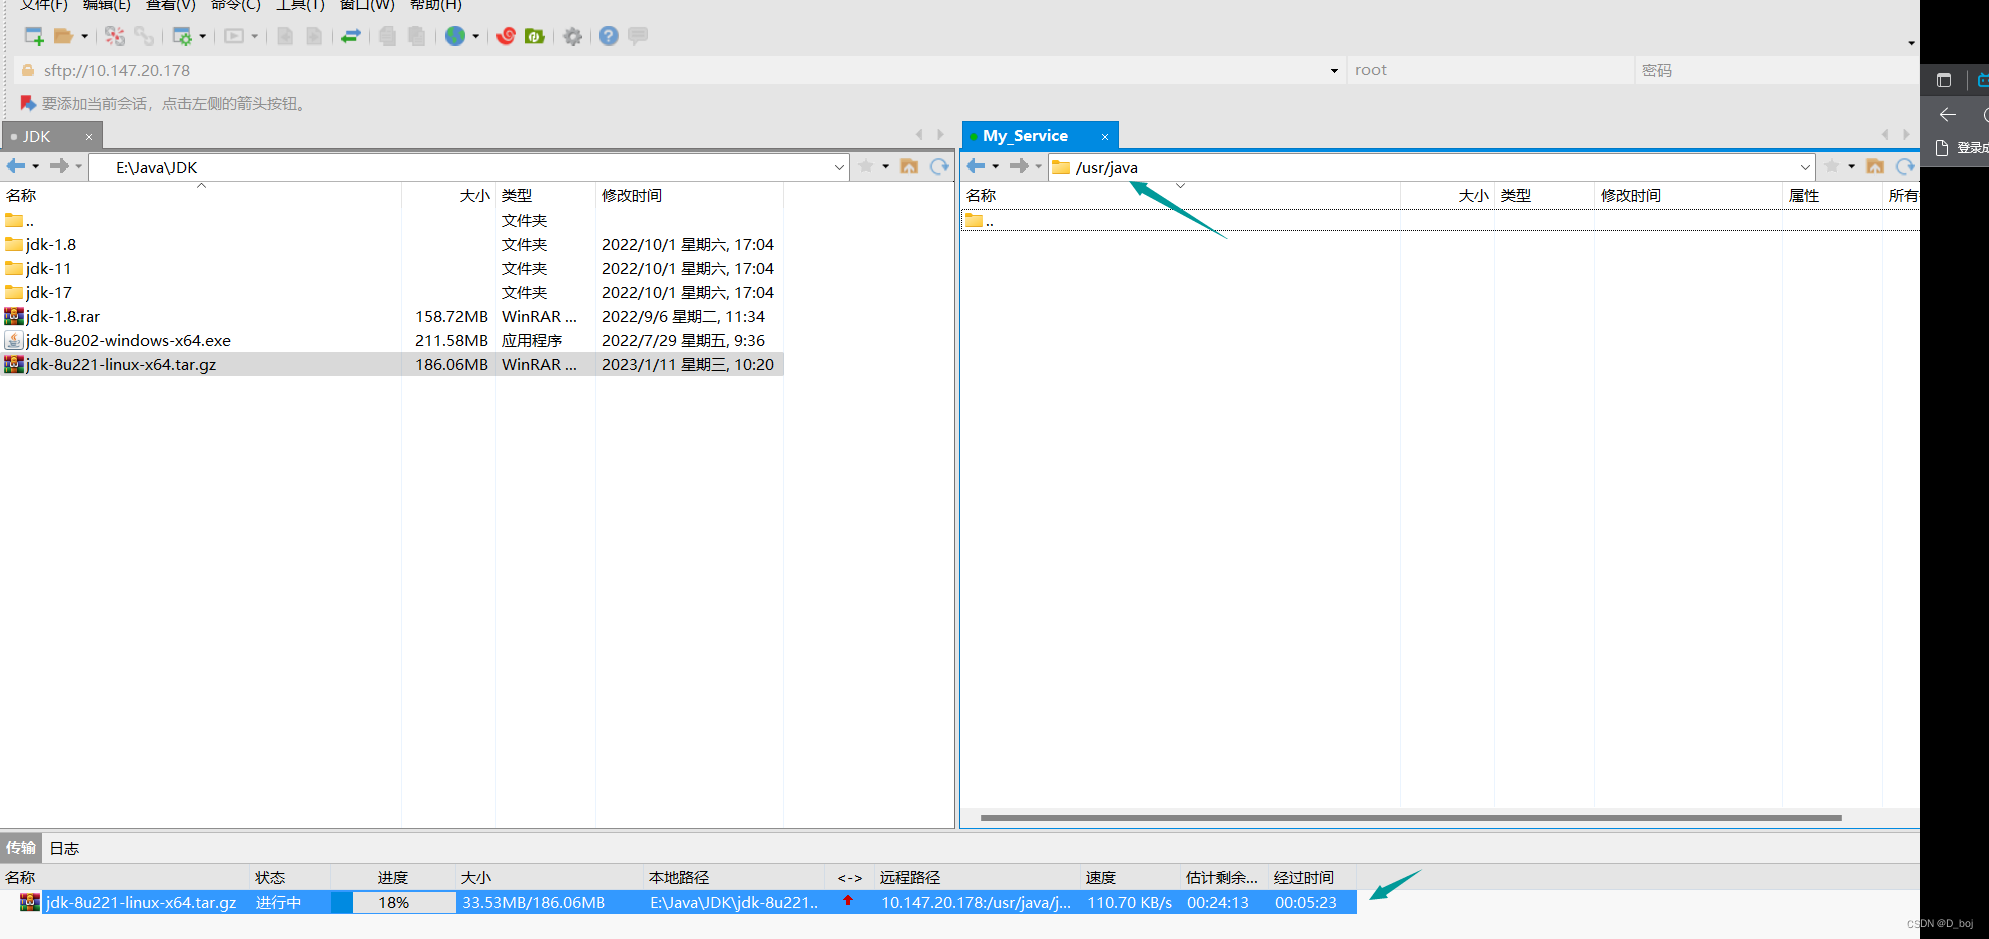
Task: Close the JDK tab
Action: click(89, 137)
